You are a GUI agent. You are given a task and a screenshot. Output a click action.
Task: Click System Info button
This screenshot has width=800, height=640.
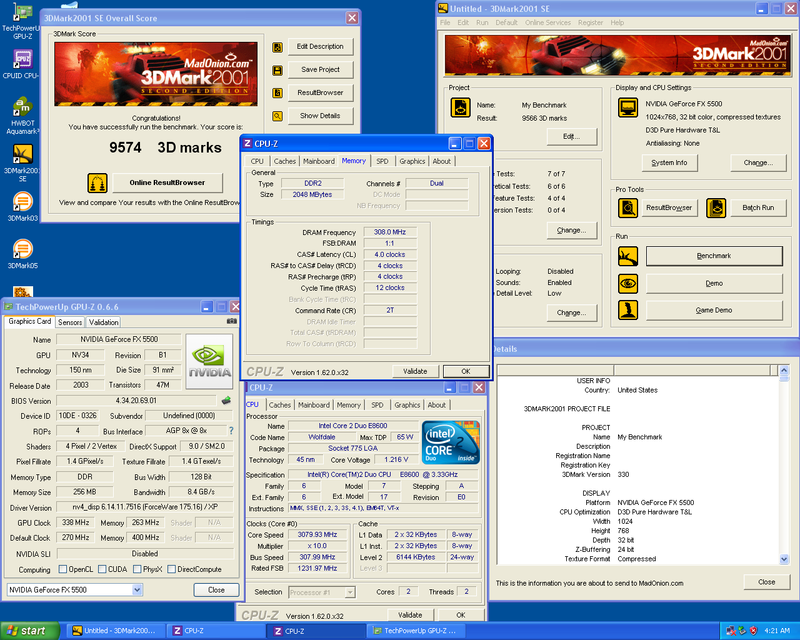(669, 163)
